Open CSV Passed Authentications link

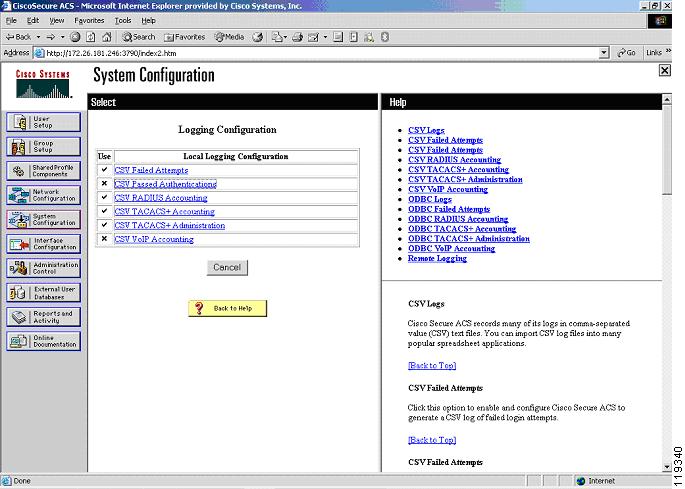165,184
